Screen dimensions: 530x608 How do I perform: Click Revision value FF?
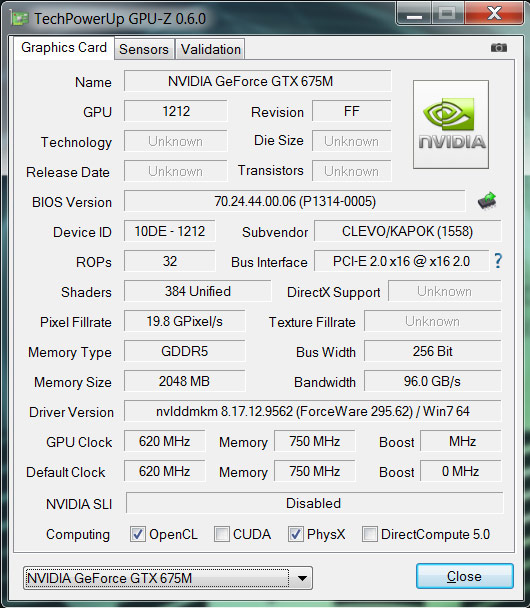(352, 111)
